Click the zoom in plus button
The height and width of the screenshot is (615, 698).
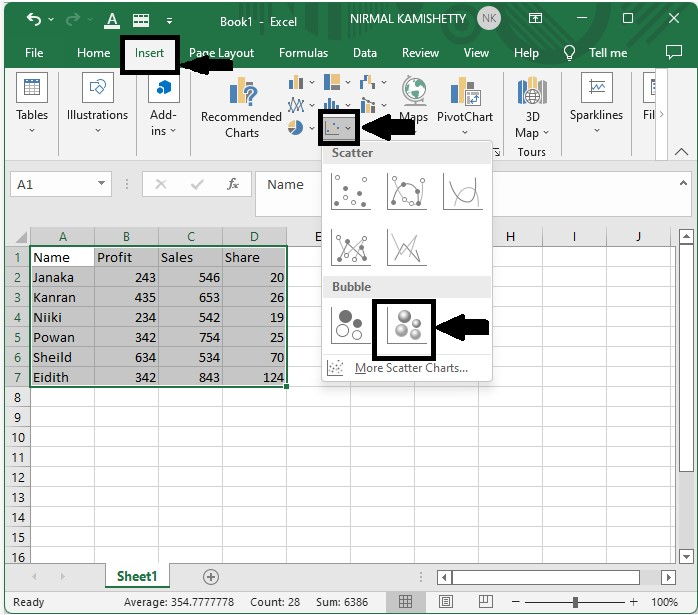click(633, 602)
